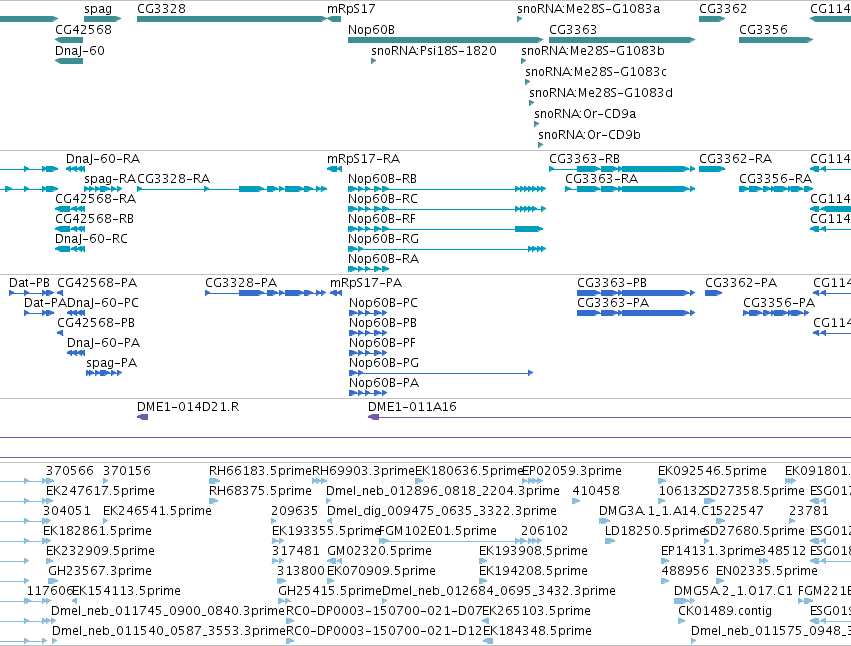Screen dimensions: 851x646
Task: Click the CG3328 gene label
Action: point(161,9)
